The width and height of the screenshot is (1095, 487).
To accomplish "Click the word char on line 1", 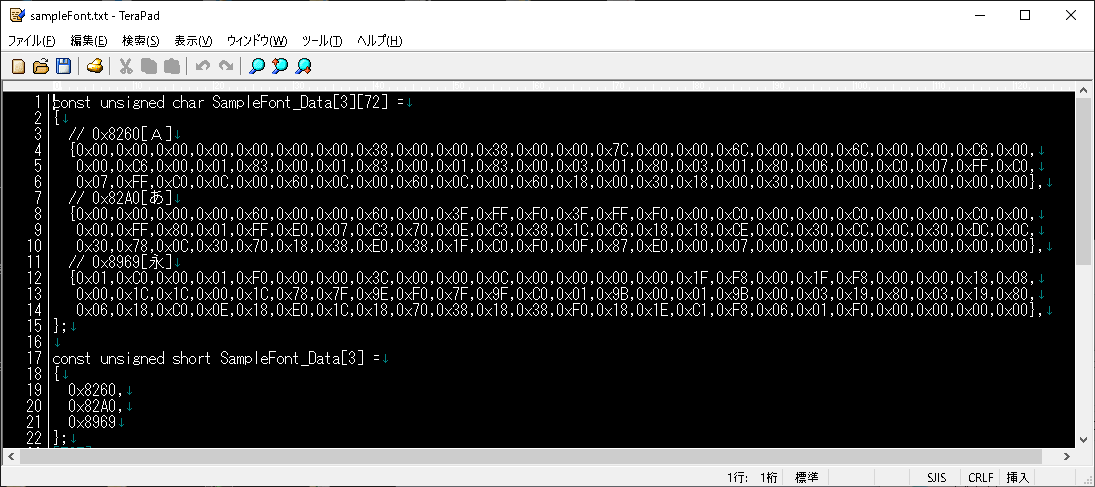I will [x=188, y=103].
